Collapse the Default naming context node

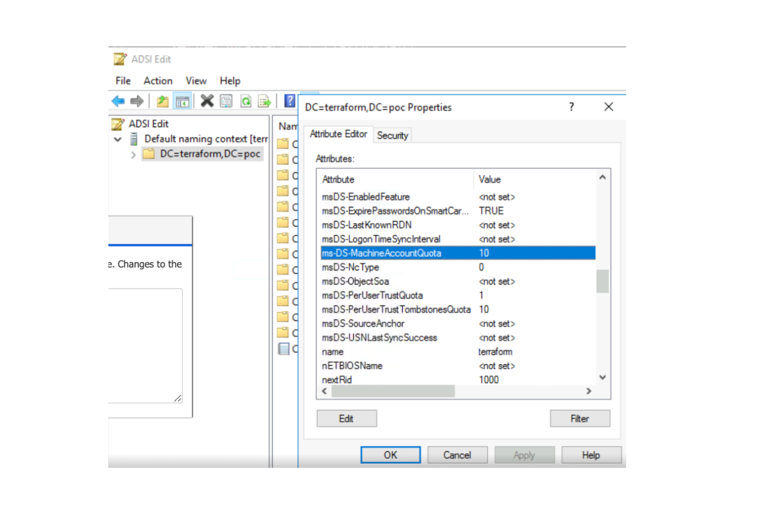coord(118,139)
